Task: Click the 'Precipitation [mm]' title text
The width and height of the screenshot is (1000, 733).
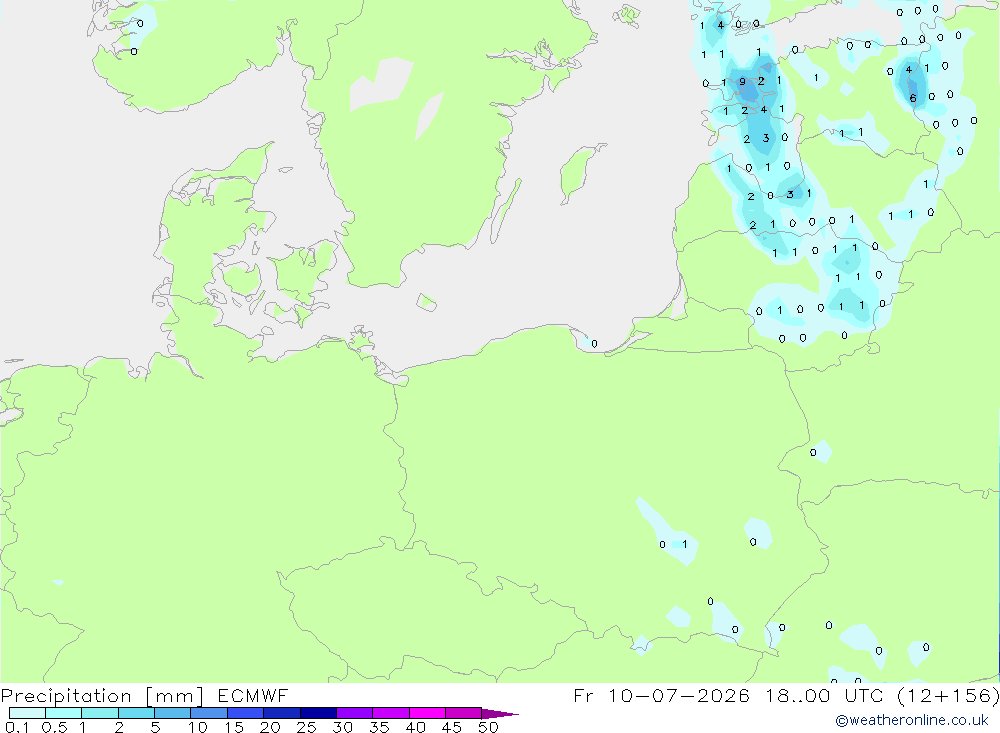Action: [102, 696]
